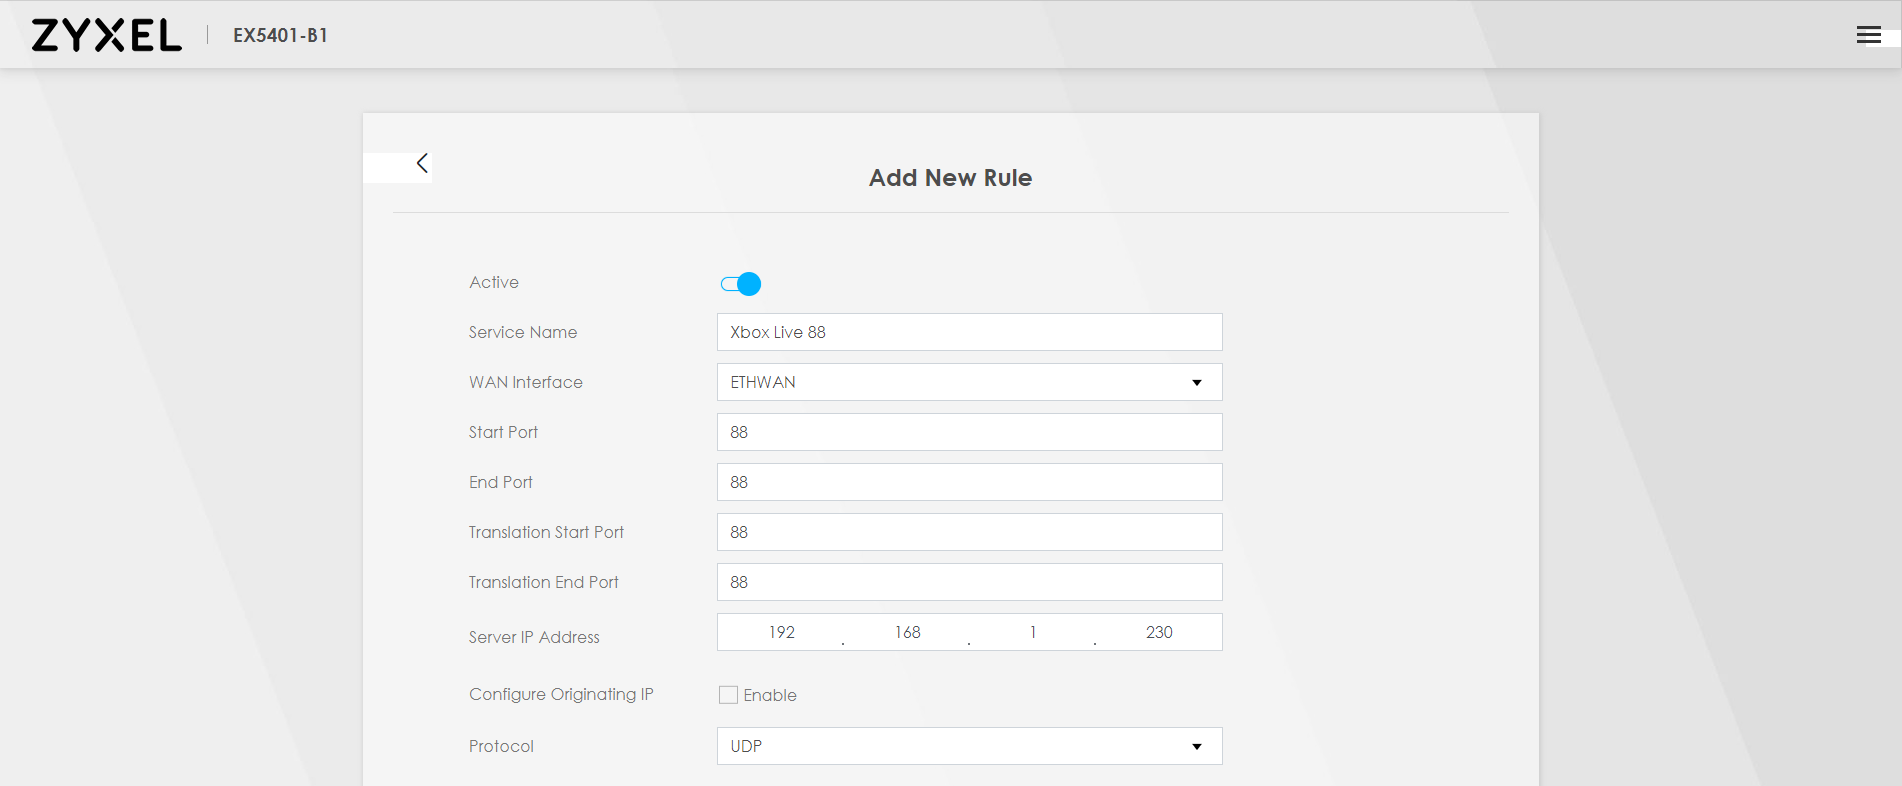Edit the second IP octet 168

[x=907, y=632]
